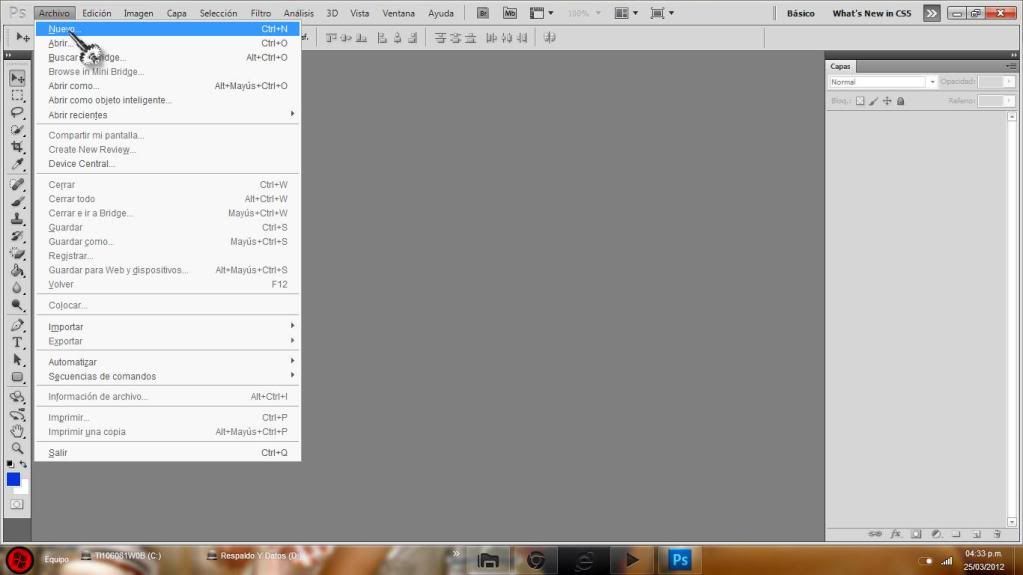This screenshot has height=575, width=1023.
Task: Select the Eraser tool
Action: coord(17,253)
